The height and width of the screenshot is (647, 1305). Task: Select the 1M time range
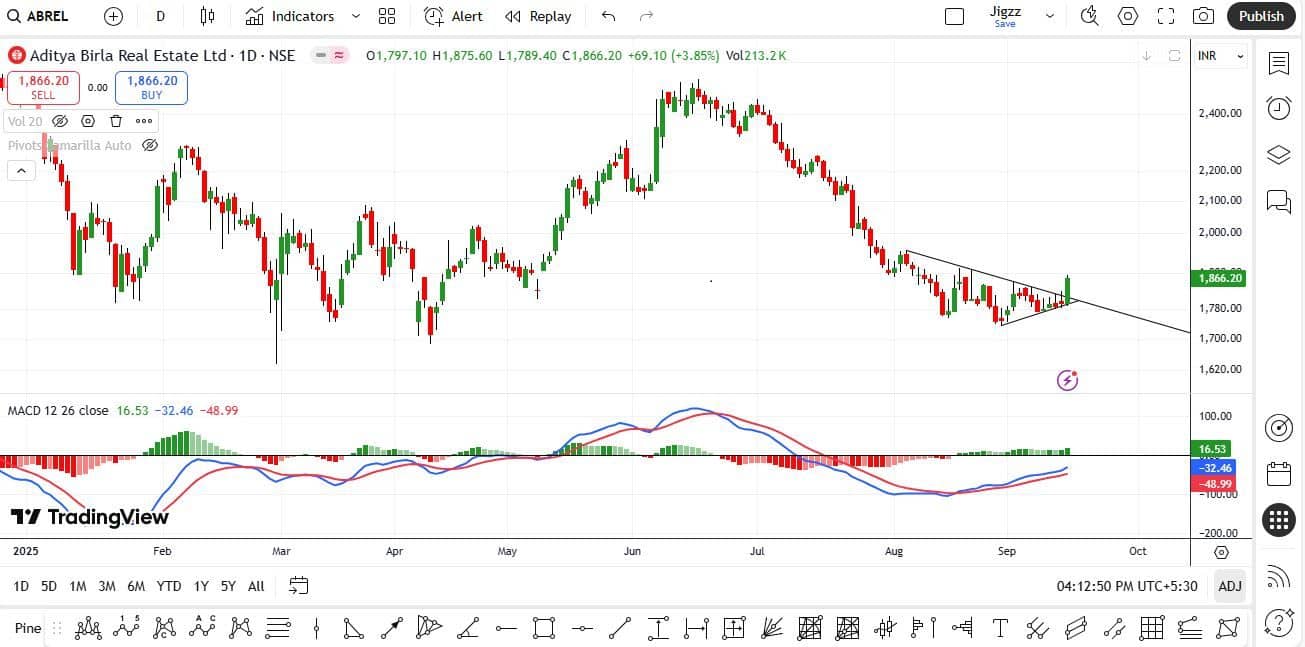tap(77, 586)
